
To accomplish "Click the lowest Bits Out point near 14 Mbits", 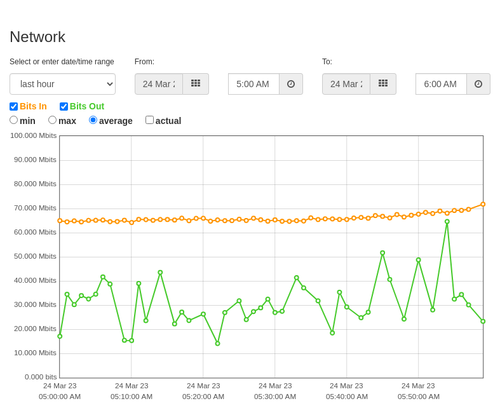I will (x=218, y=343).
